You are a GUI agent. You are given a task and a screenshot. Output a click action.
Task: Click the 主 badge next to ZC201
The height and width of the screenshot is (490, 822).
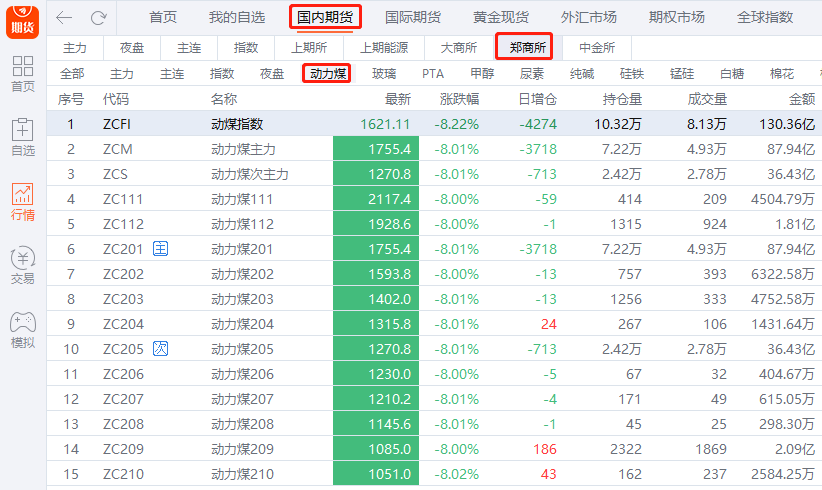pos(160,249)
